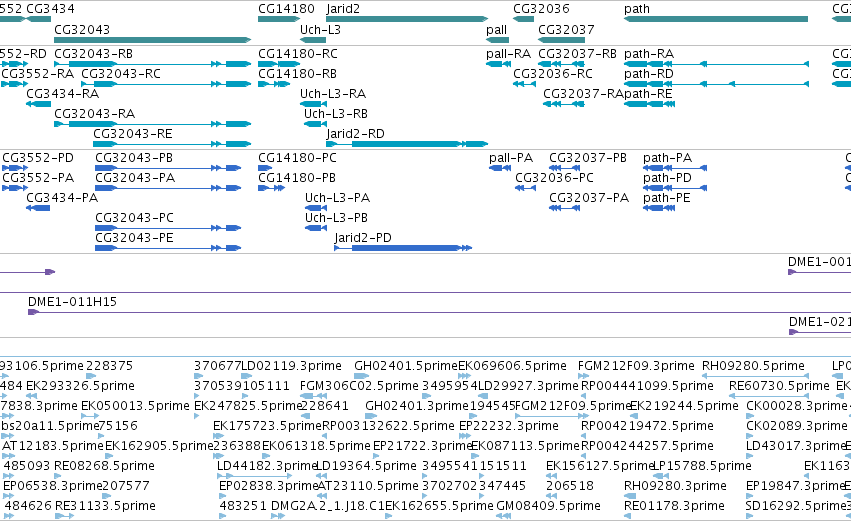Viewport: 851px width, 521px height.
Task: Click the CG3434 gene label
Action: [50, 9]
